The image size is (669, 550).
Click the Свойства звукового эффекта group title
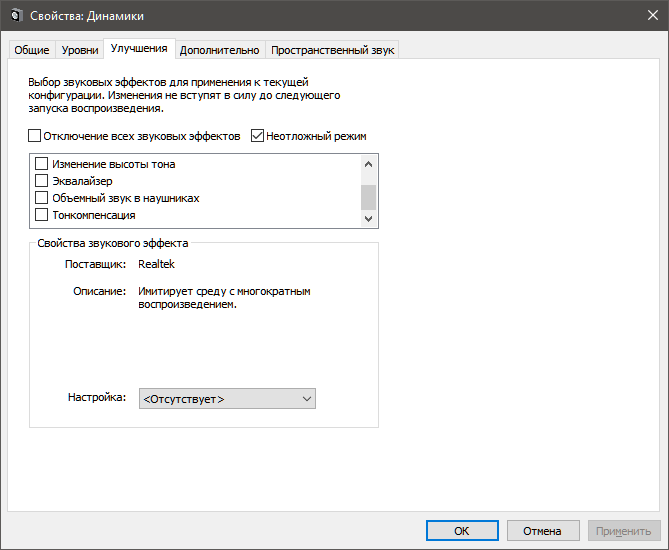[x=113, y=243]
